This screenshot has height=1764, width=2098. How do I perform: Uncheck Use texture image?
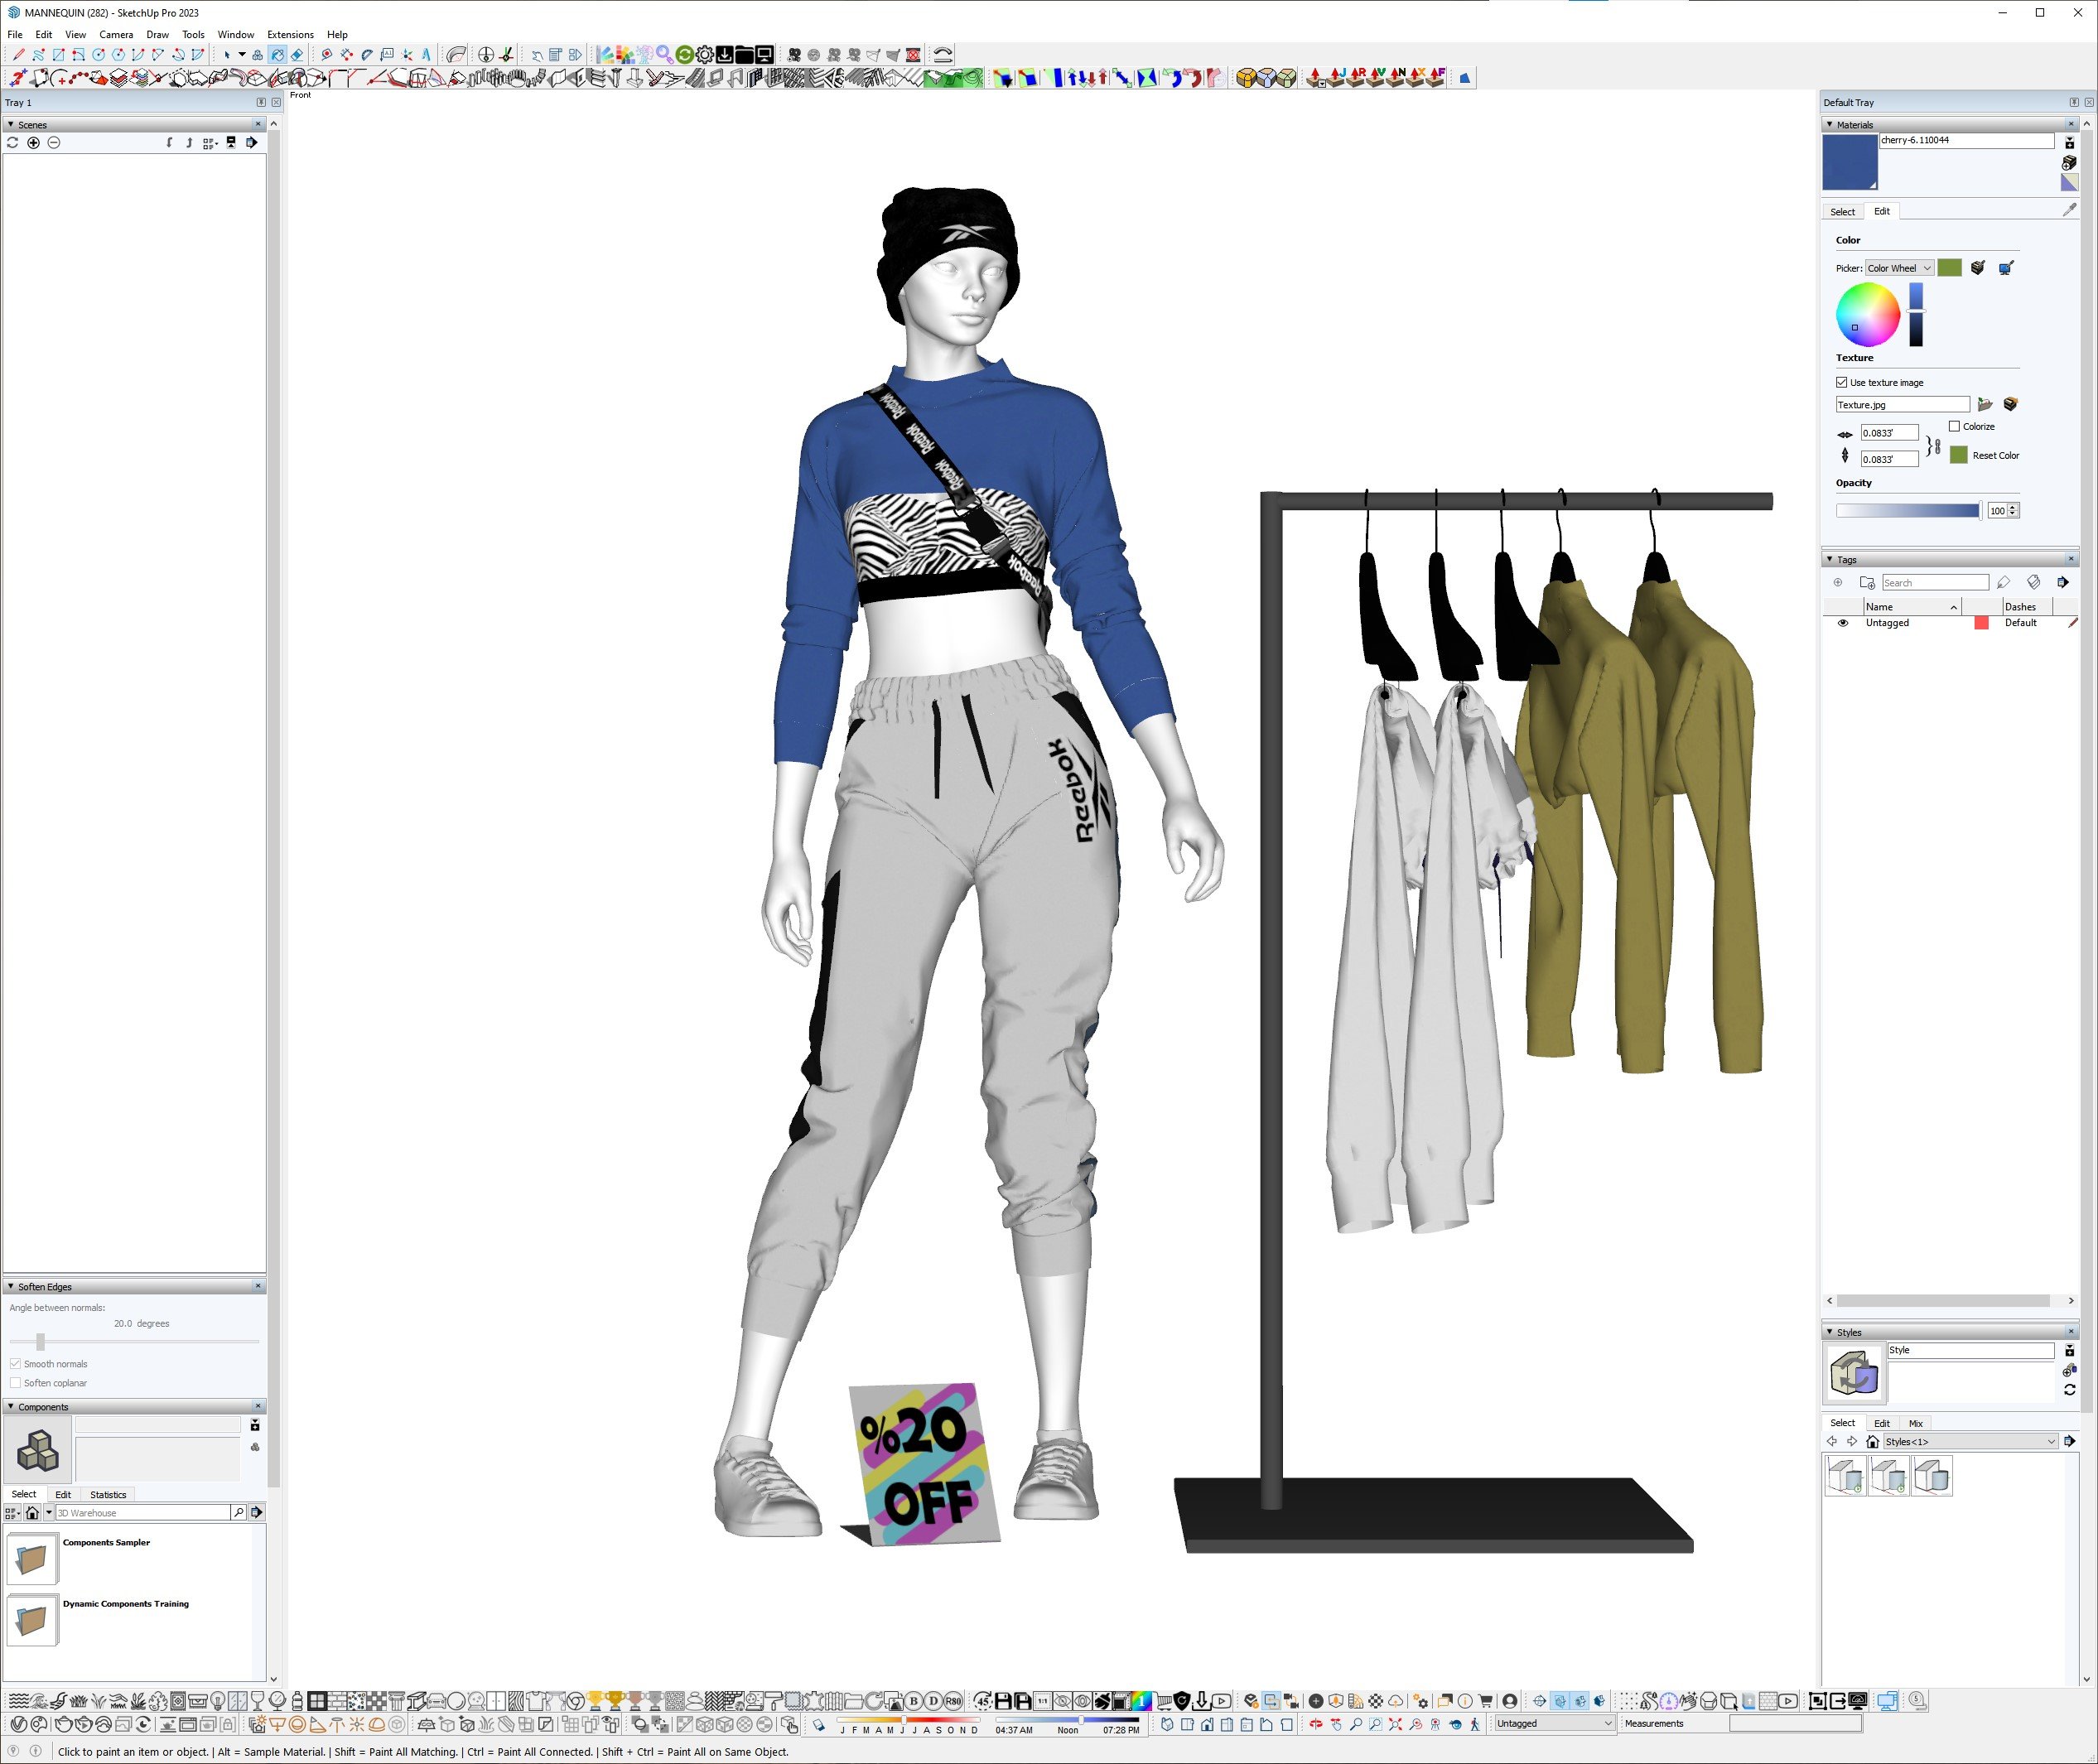1841,382
